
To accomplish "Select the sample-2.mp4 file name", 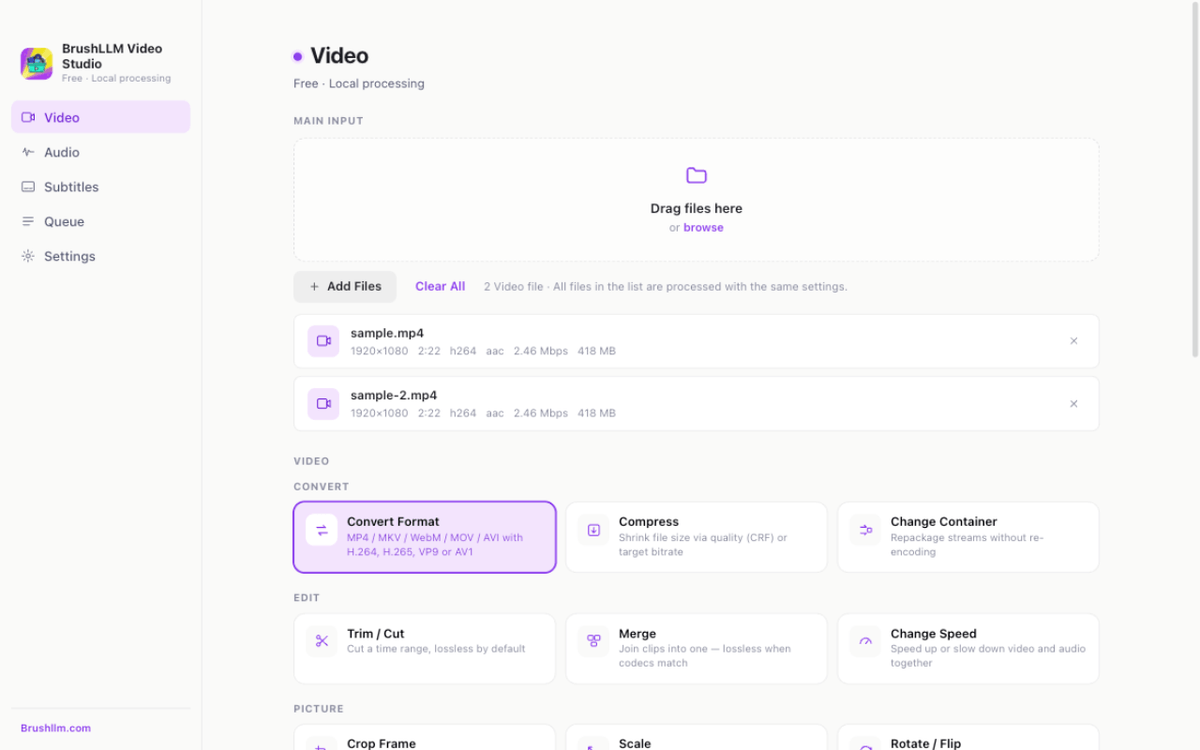I will 394,395.
